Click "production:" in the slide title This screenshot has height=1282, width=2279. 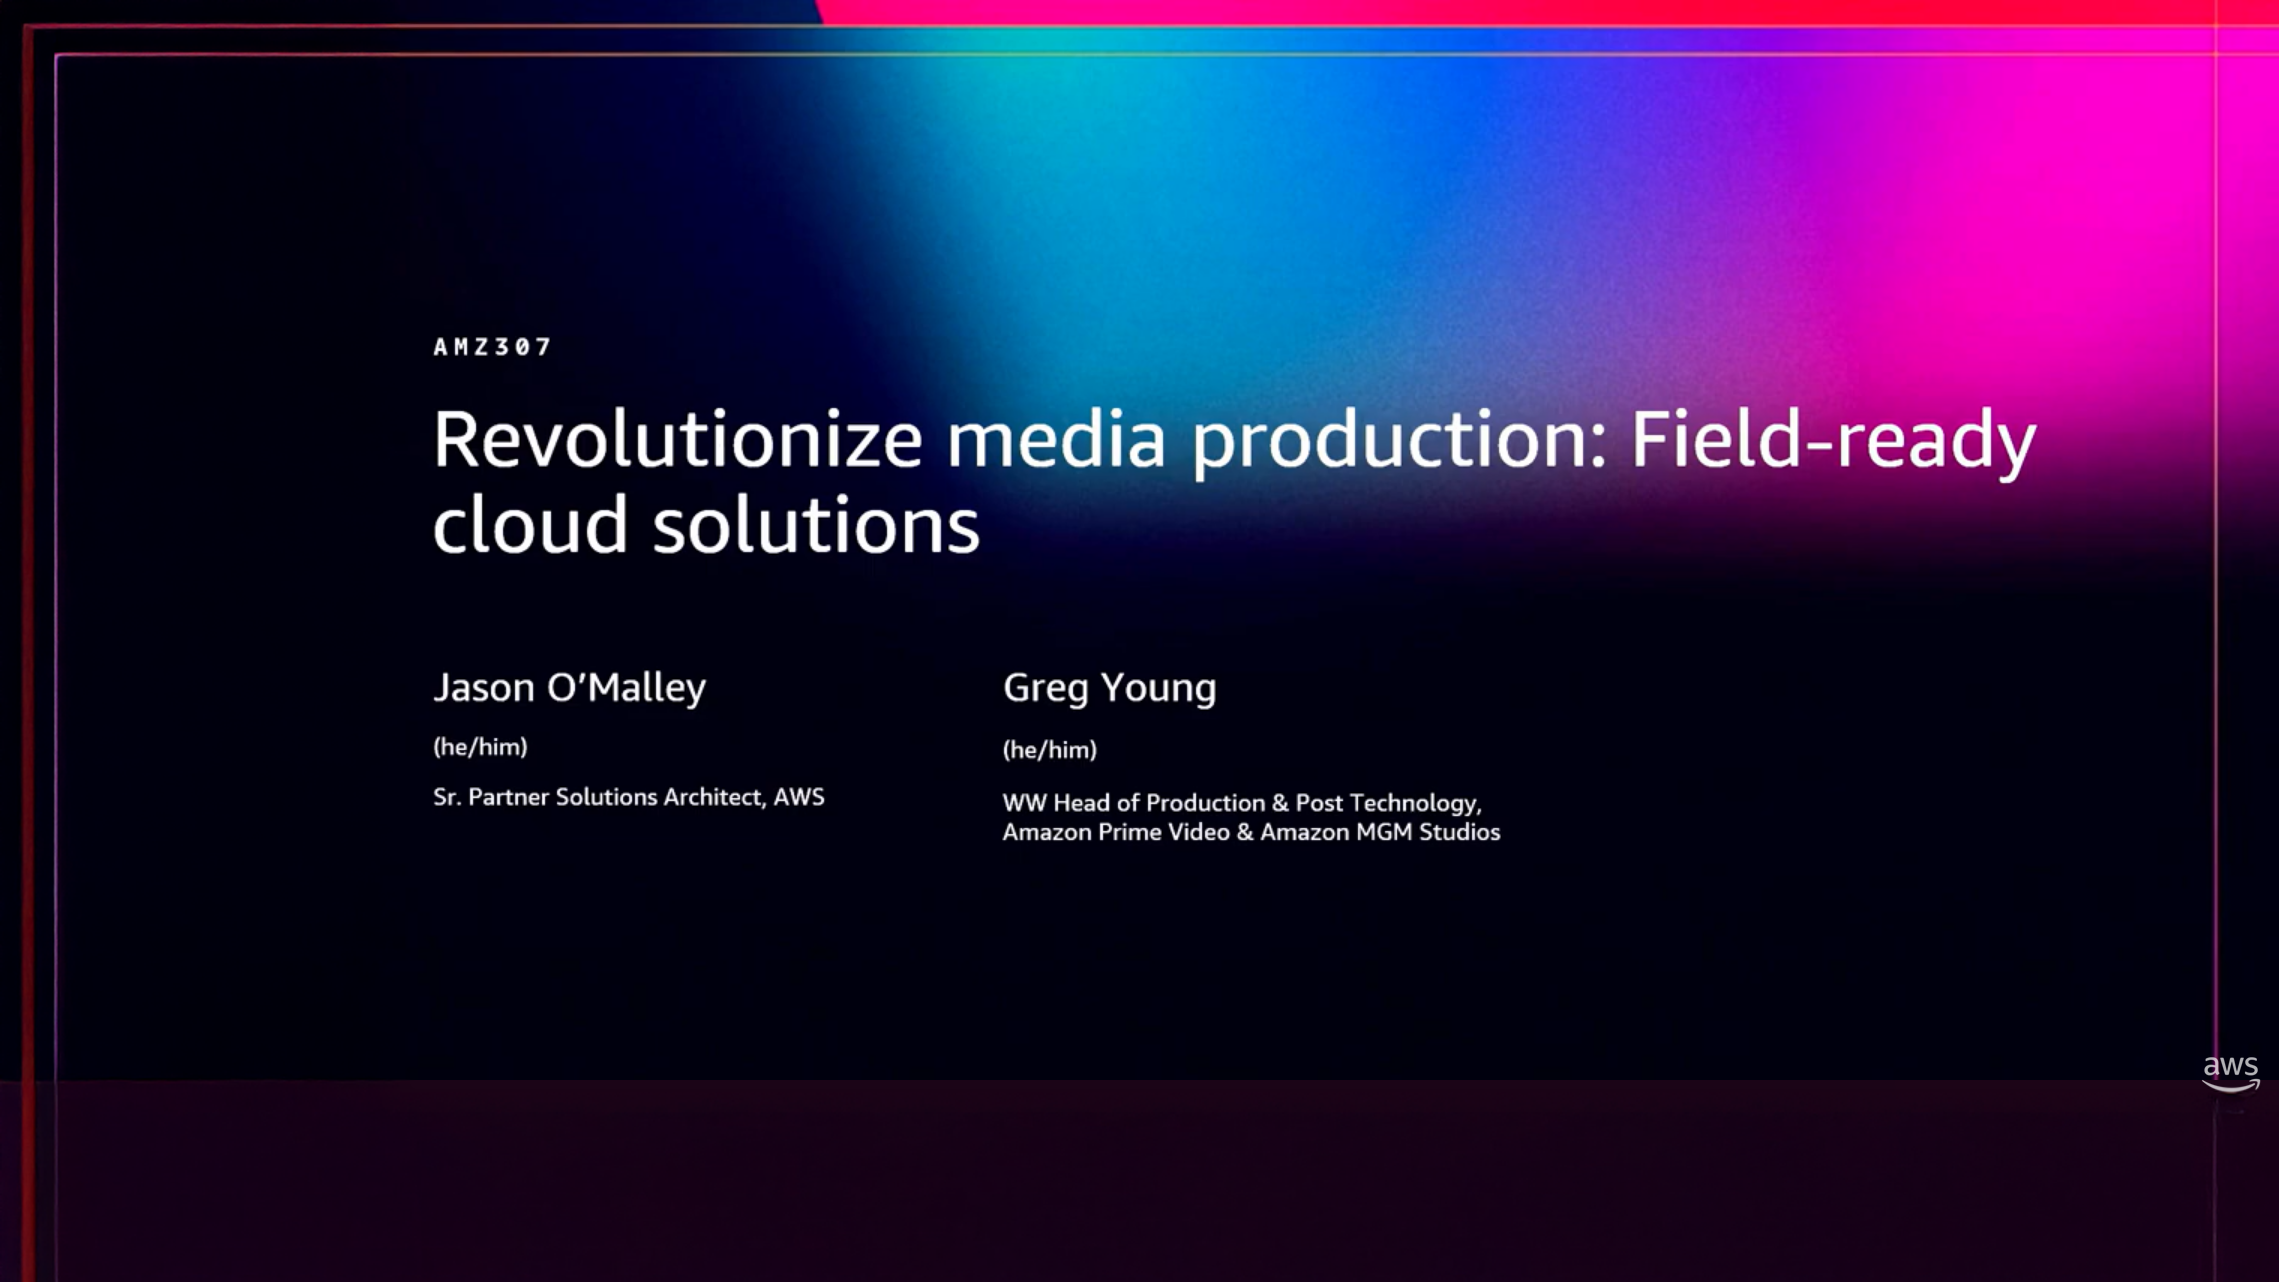1398,442
